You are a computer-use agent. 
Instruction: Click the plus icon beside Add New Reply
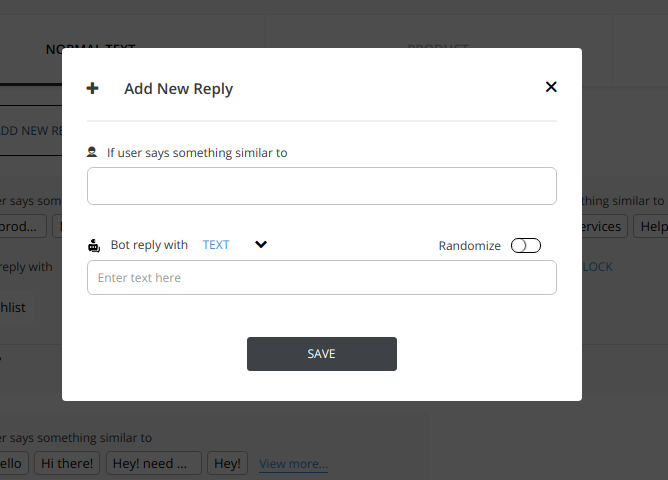point(92,88)
